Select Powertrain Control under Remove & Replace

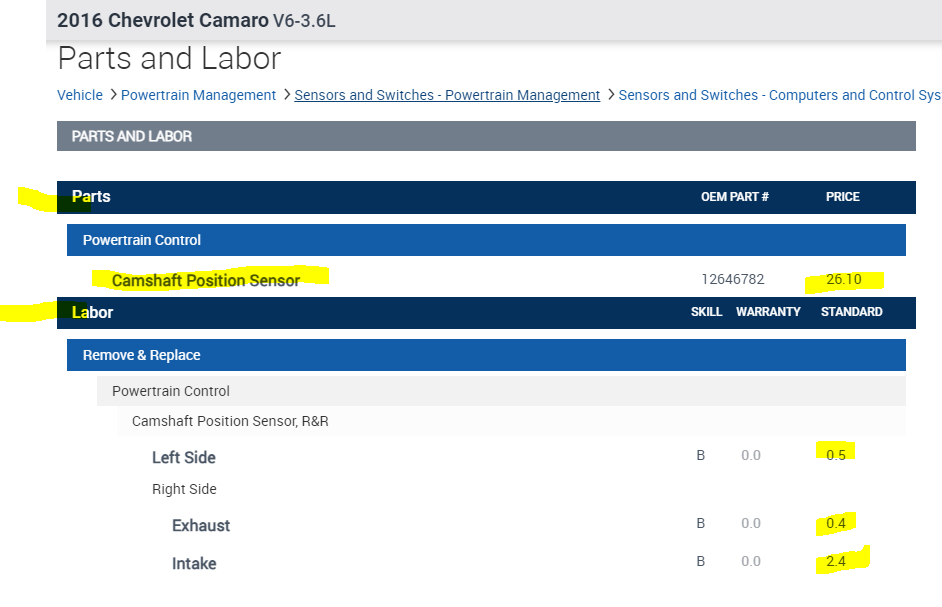coord(171,391)
